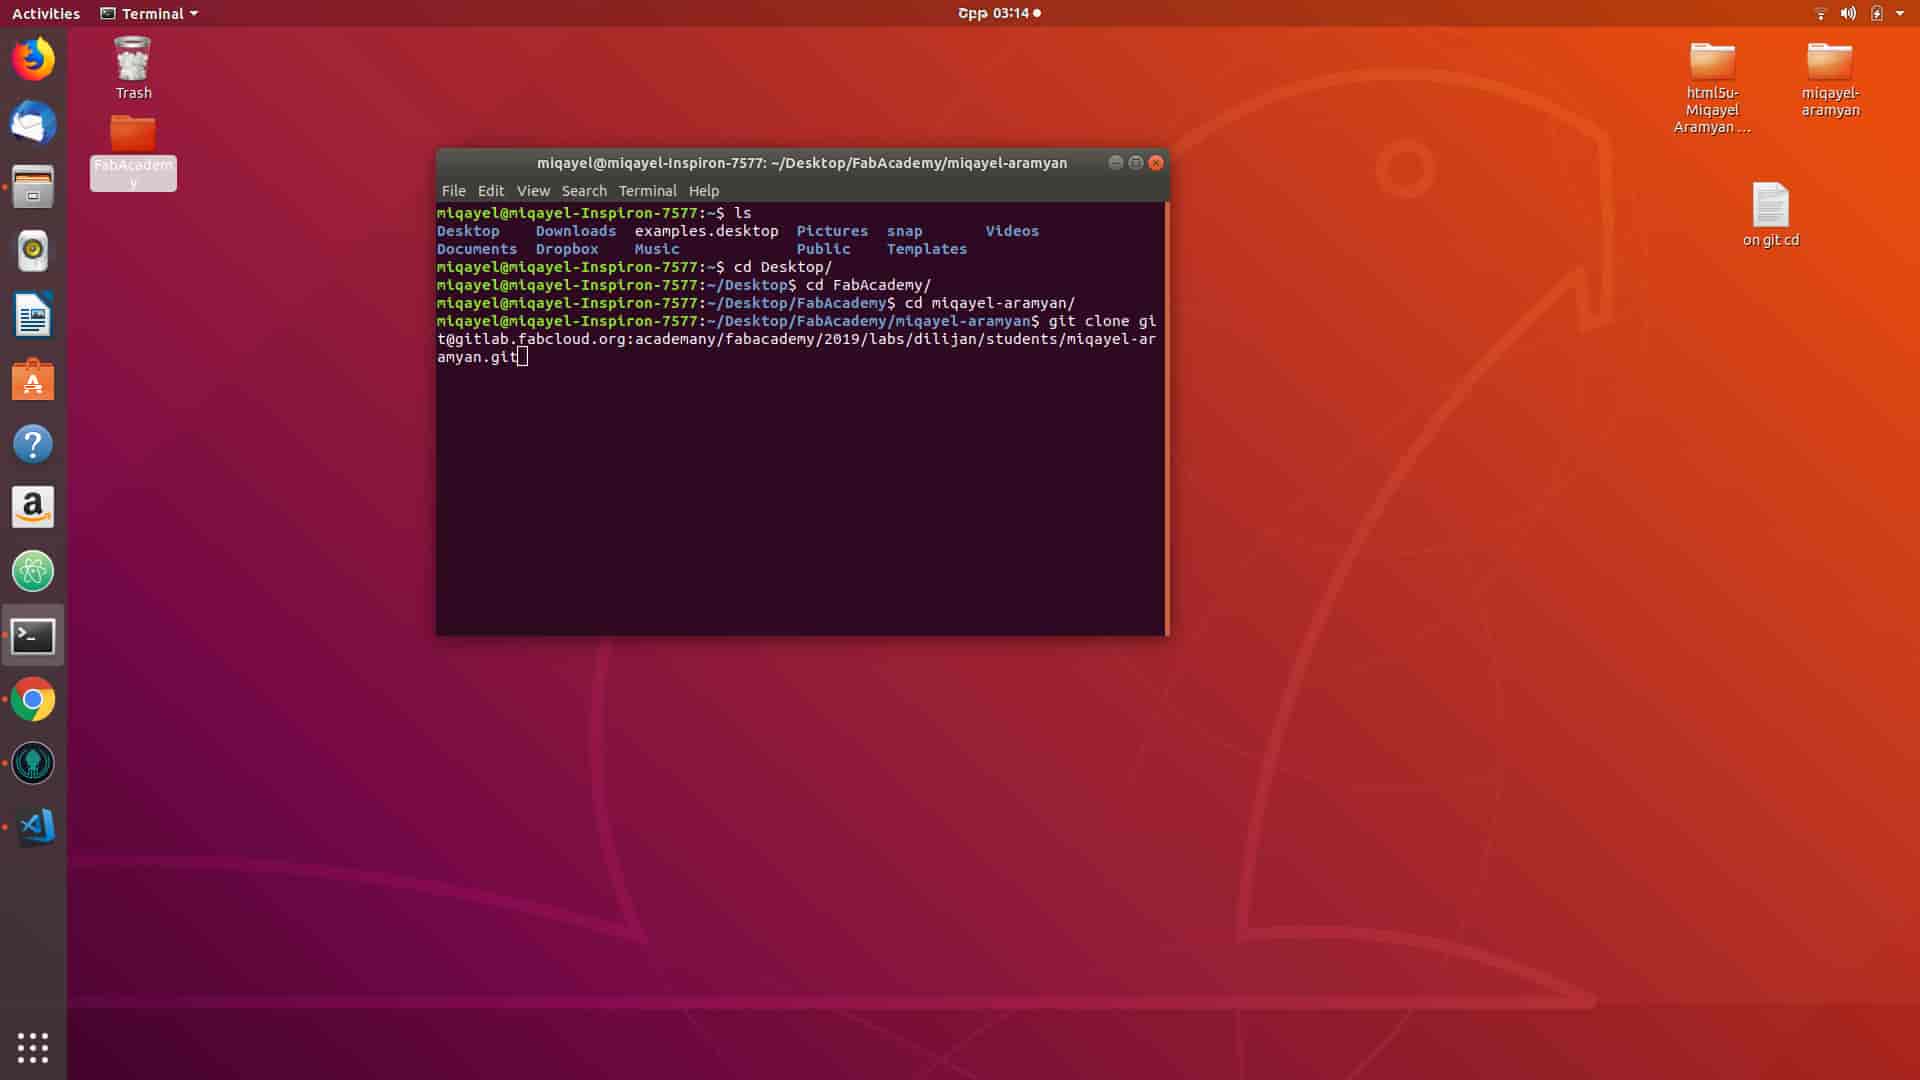Open the Amazon dock launcher
The width and height of the screenshot is (1920, 1080).
(x=33, y=508)
